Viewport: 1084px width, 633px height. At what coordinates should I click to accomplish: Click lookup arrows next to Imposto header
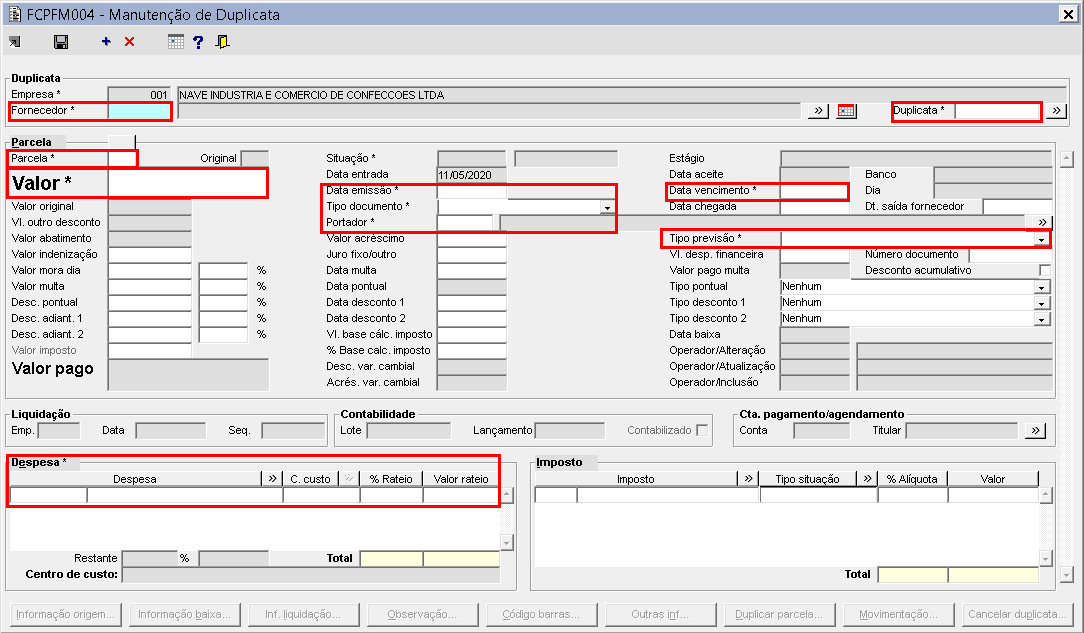(748, 478)
